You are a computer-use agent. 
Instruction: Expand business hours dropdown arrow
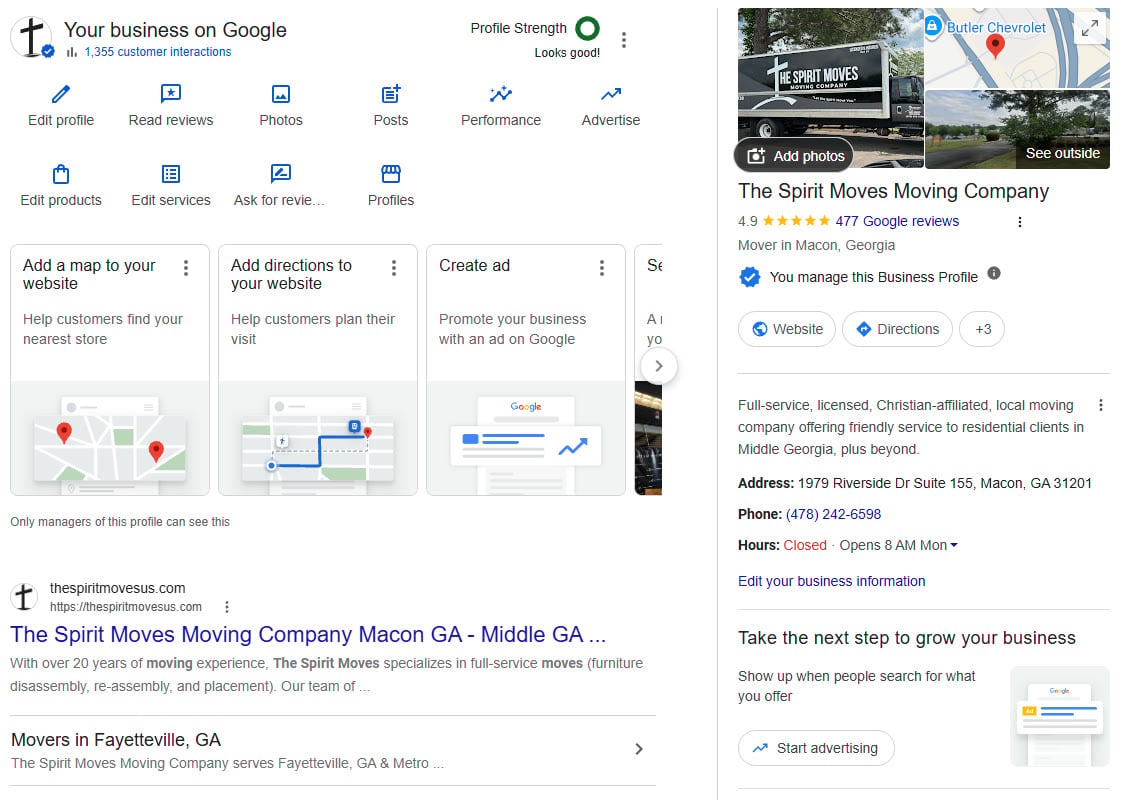[954, 545]
